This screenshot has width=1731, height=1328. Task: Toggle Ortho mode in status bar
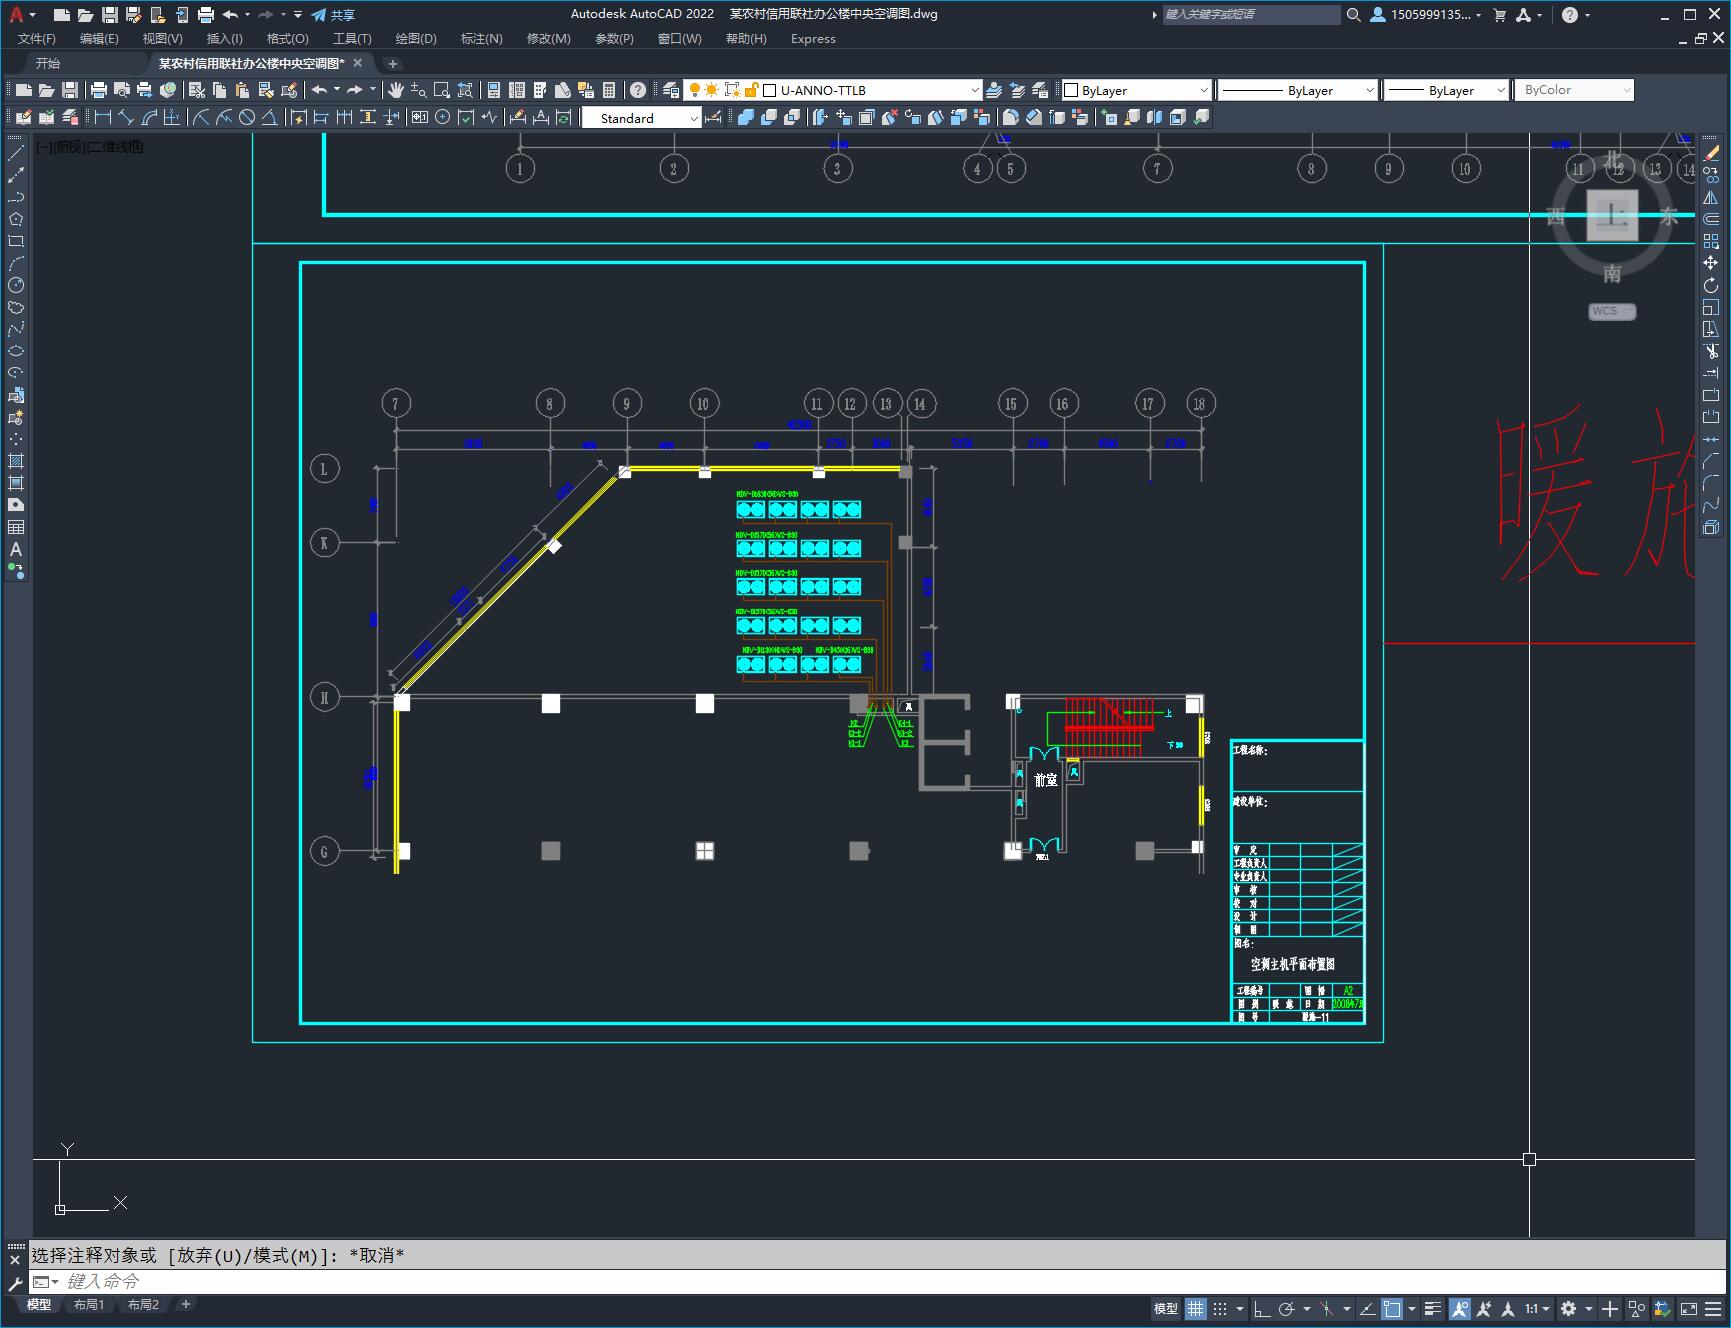[1262, 1308]
